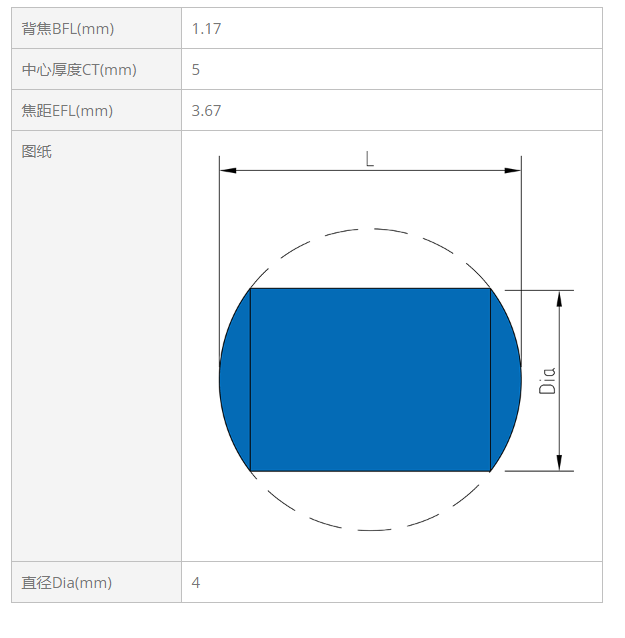Click the 直径Dia(mm) label

pos(67,583)
